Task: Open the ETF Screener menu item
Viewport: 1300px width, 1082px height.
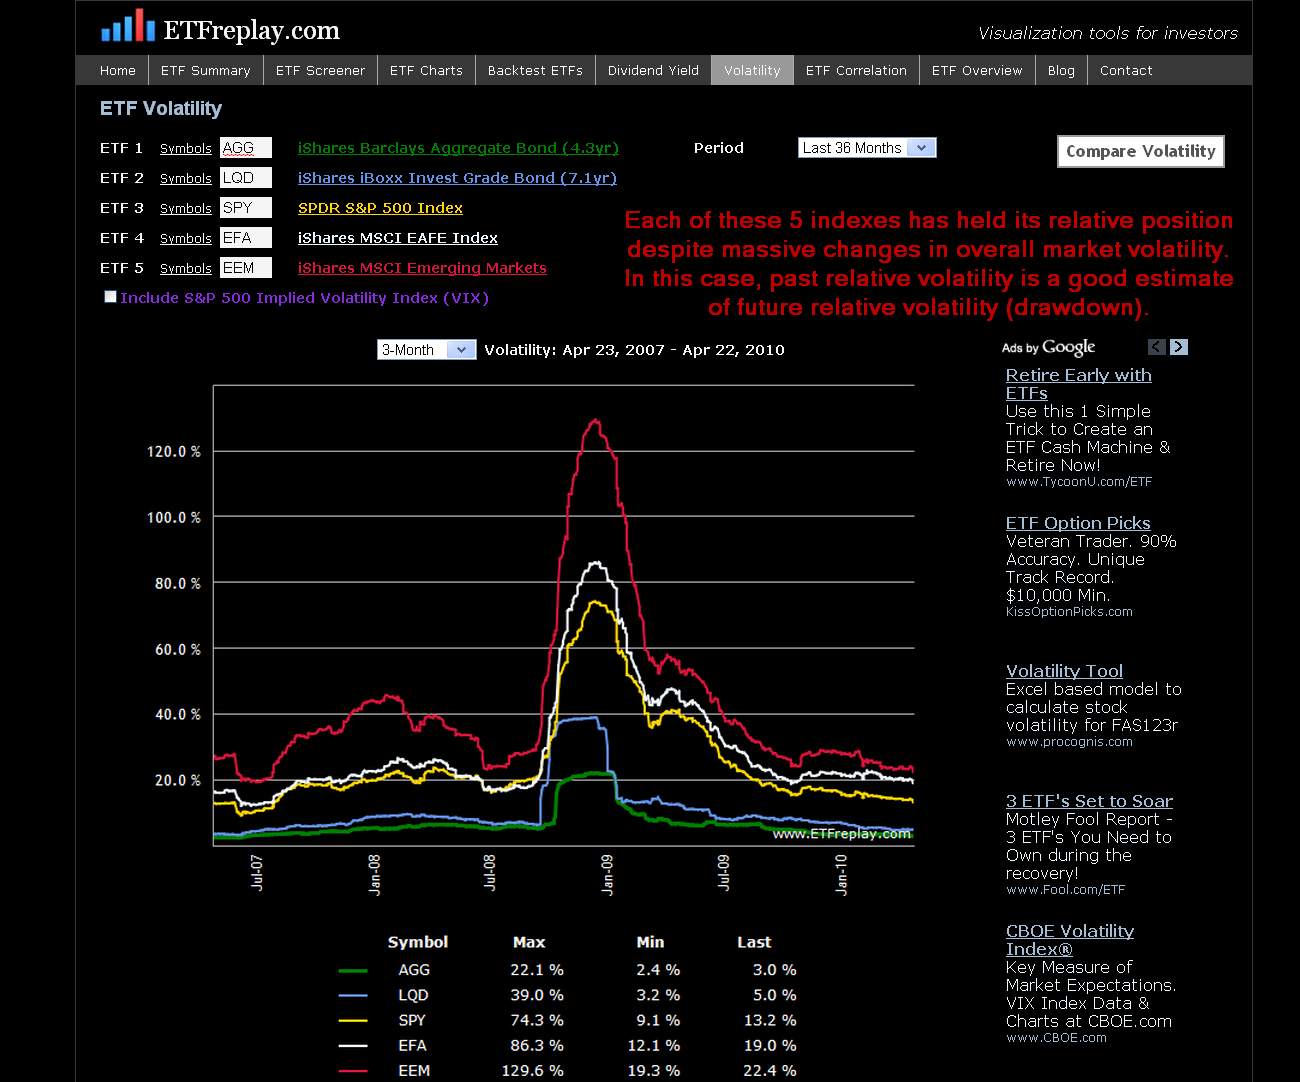Action: 320,70
